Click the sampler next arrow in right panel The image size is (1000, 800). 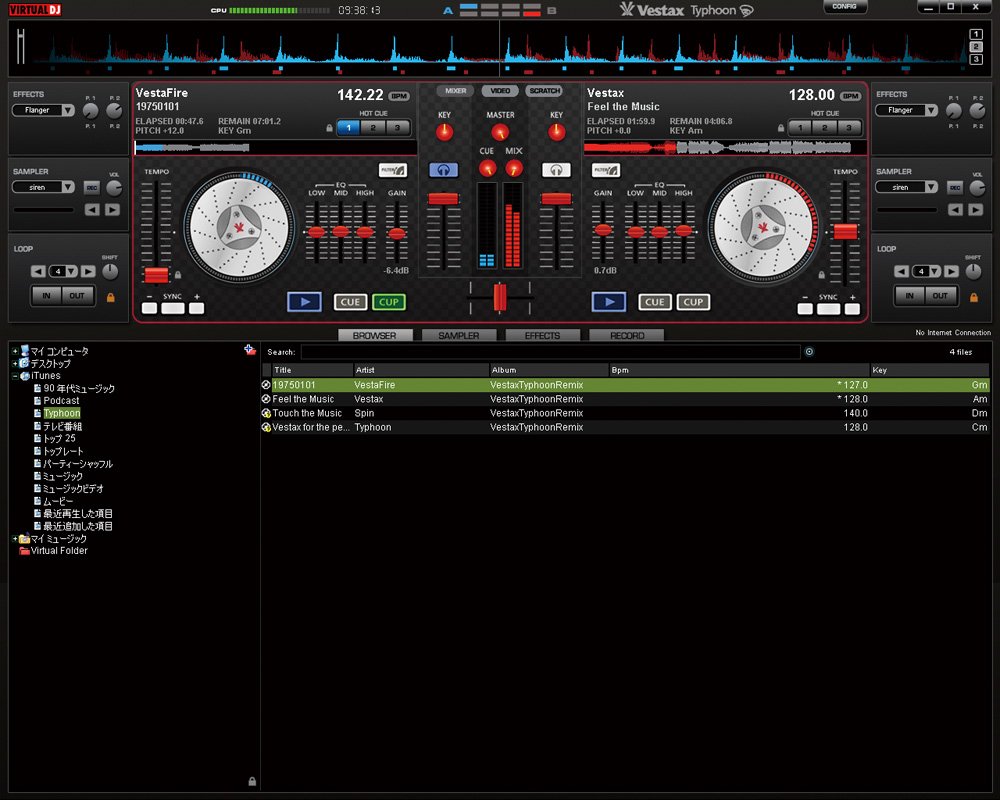[x=974, y=210]
